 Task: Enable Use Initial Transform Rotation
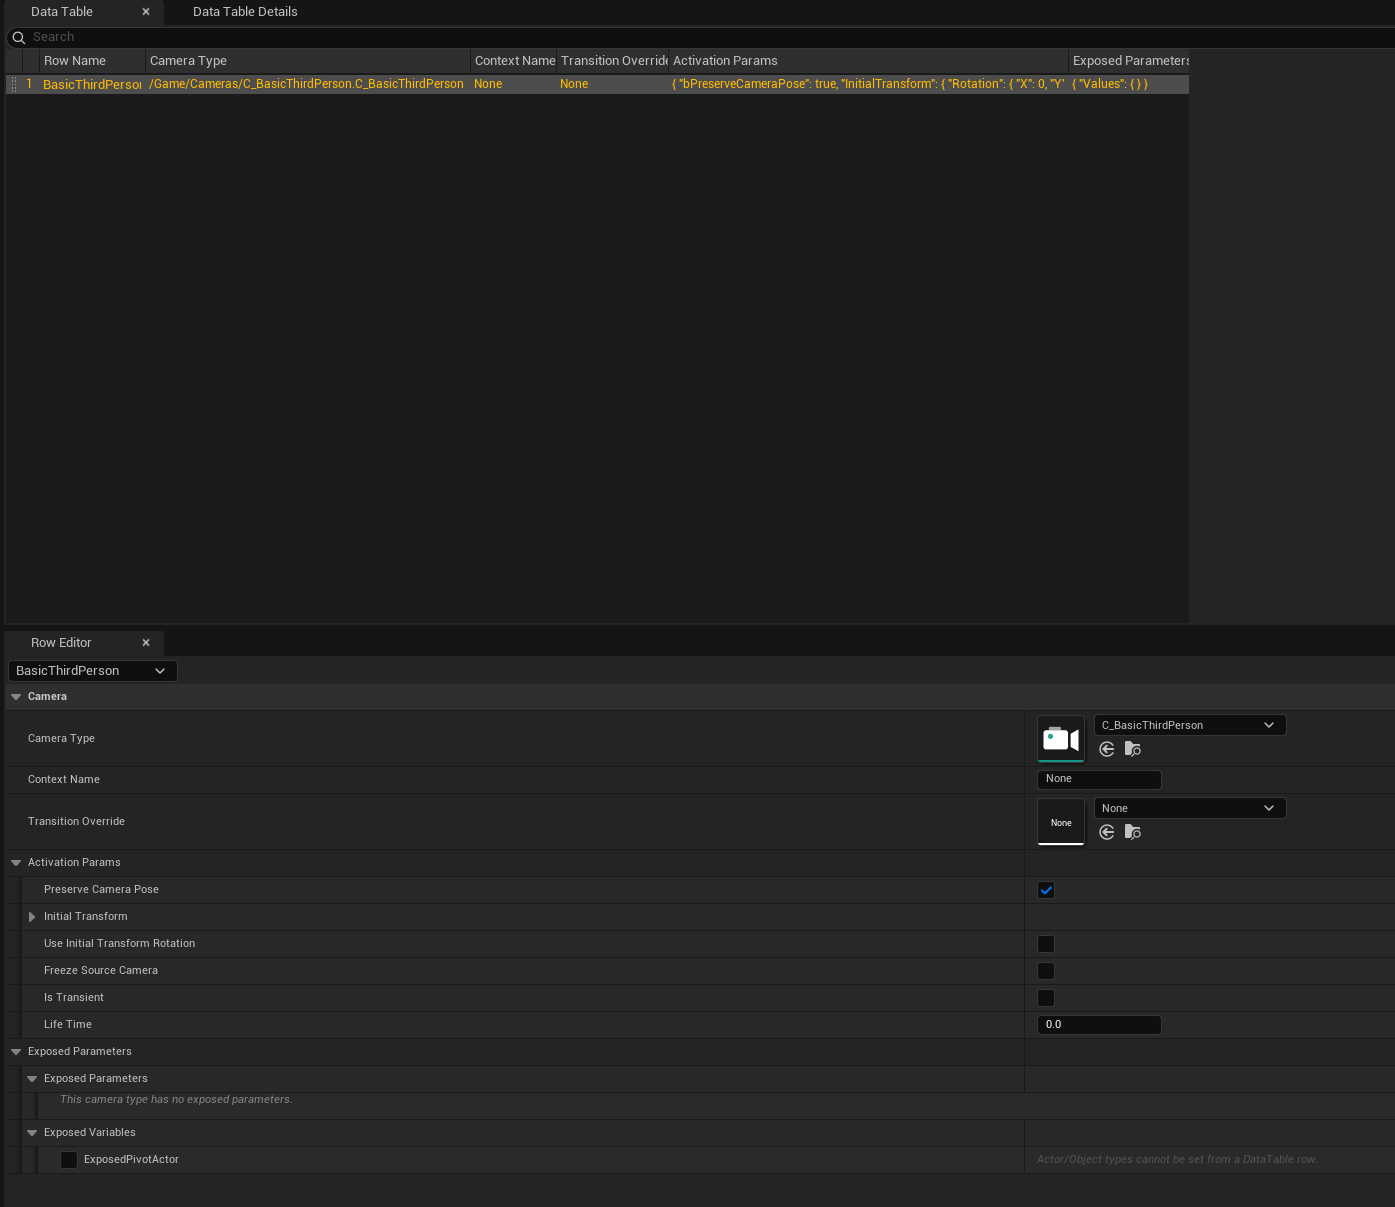tap(1046, 944)
